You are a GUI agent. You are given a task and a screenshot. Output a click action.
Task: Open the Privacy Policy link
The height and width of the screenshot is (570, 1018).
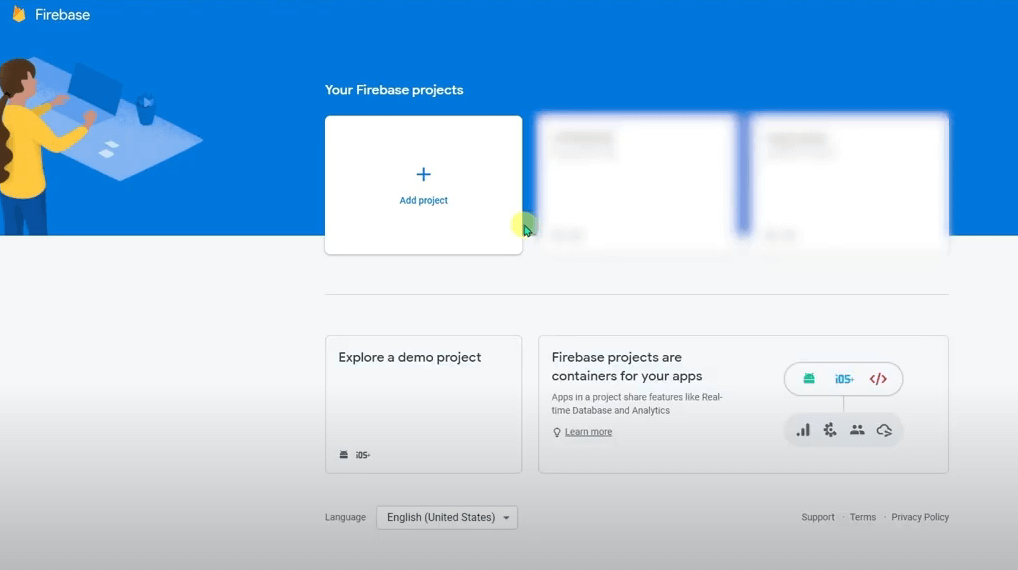point(920,517)
